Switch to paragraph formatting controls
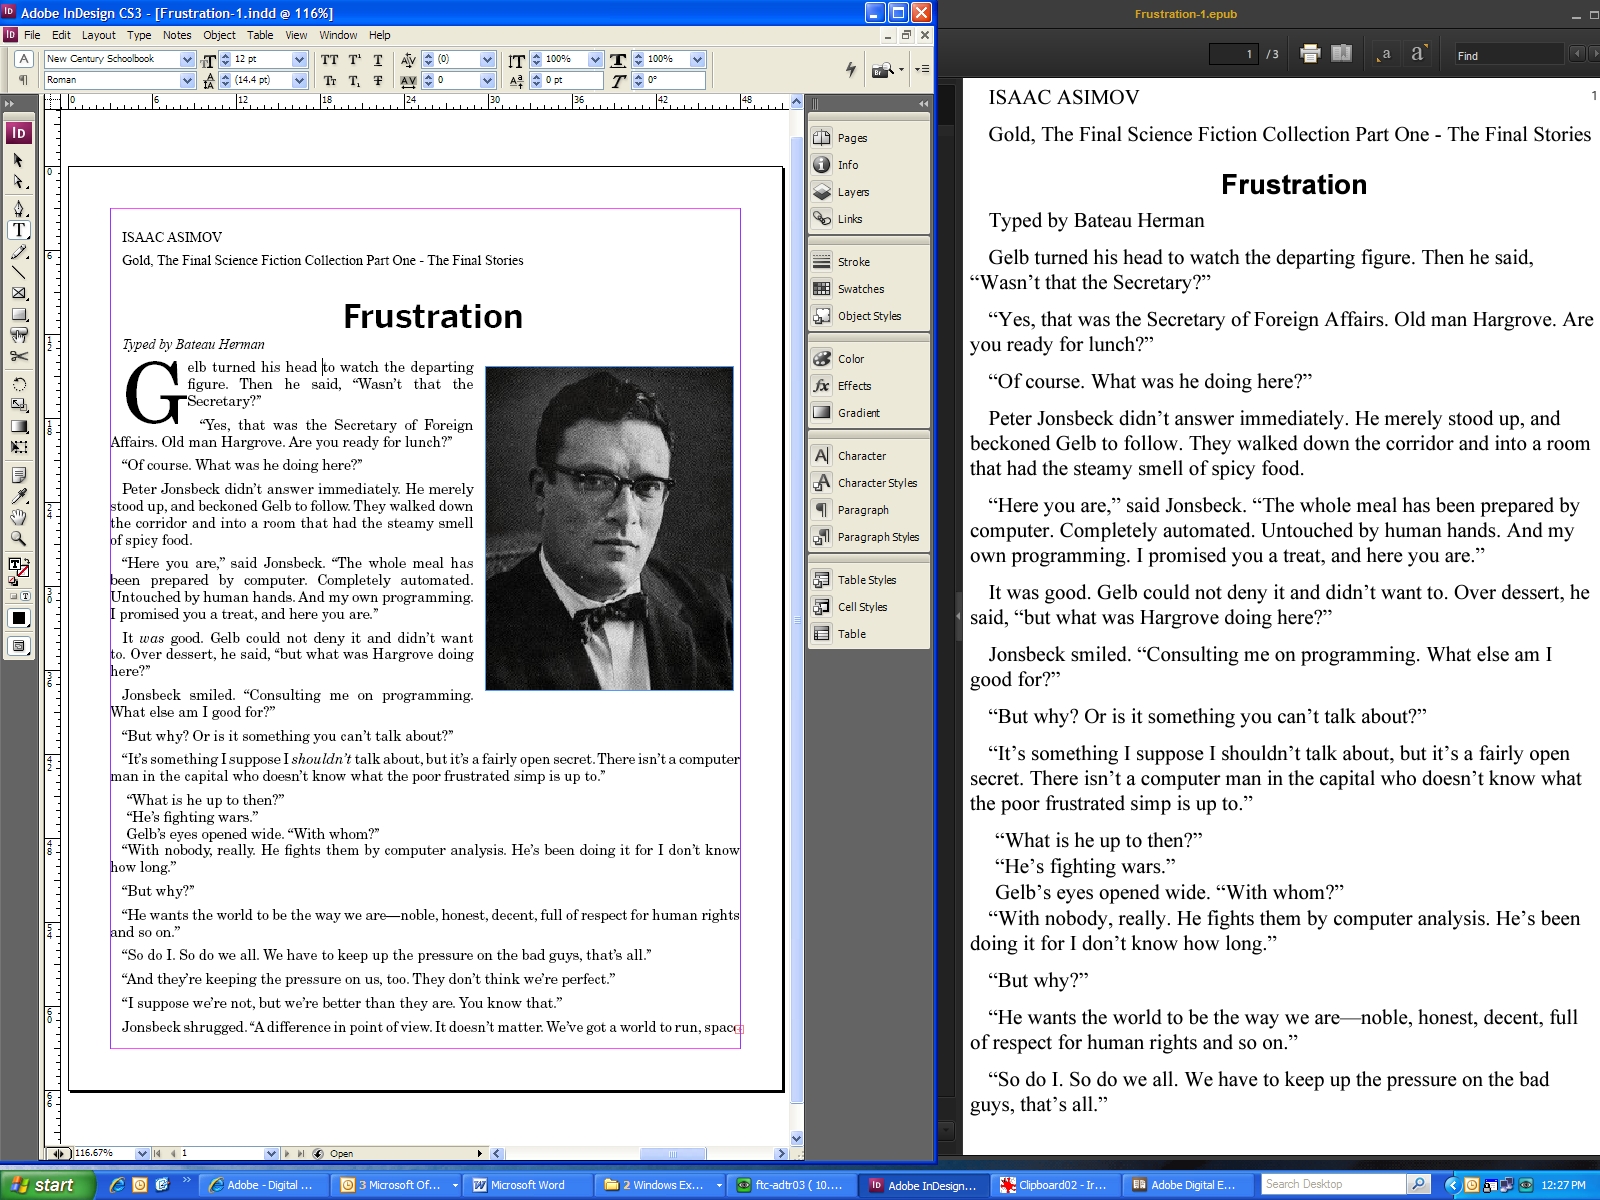This screenshot has width=1600, height=1200. [24, 80]
